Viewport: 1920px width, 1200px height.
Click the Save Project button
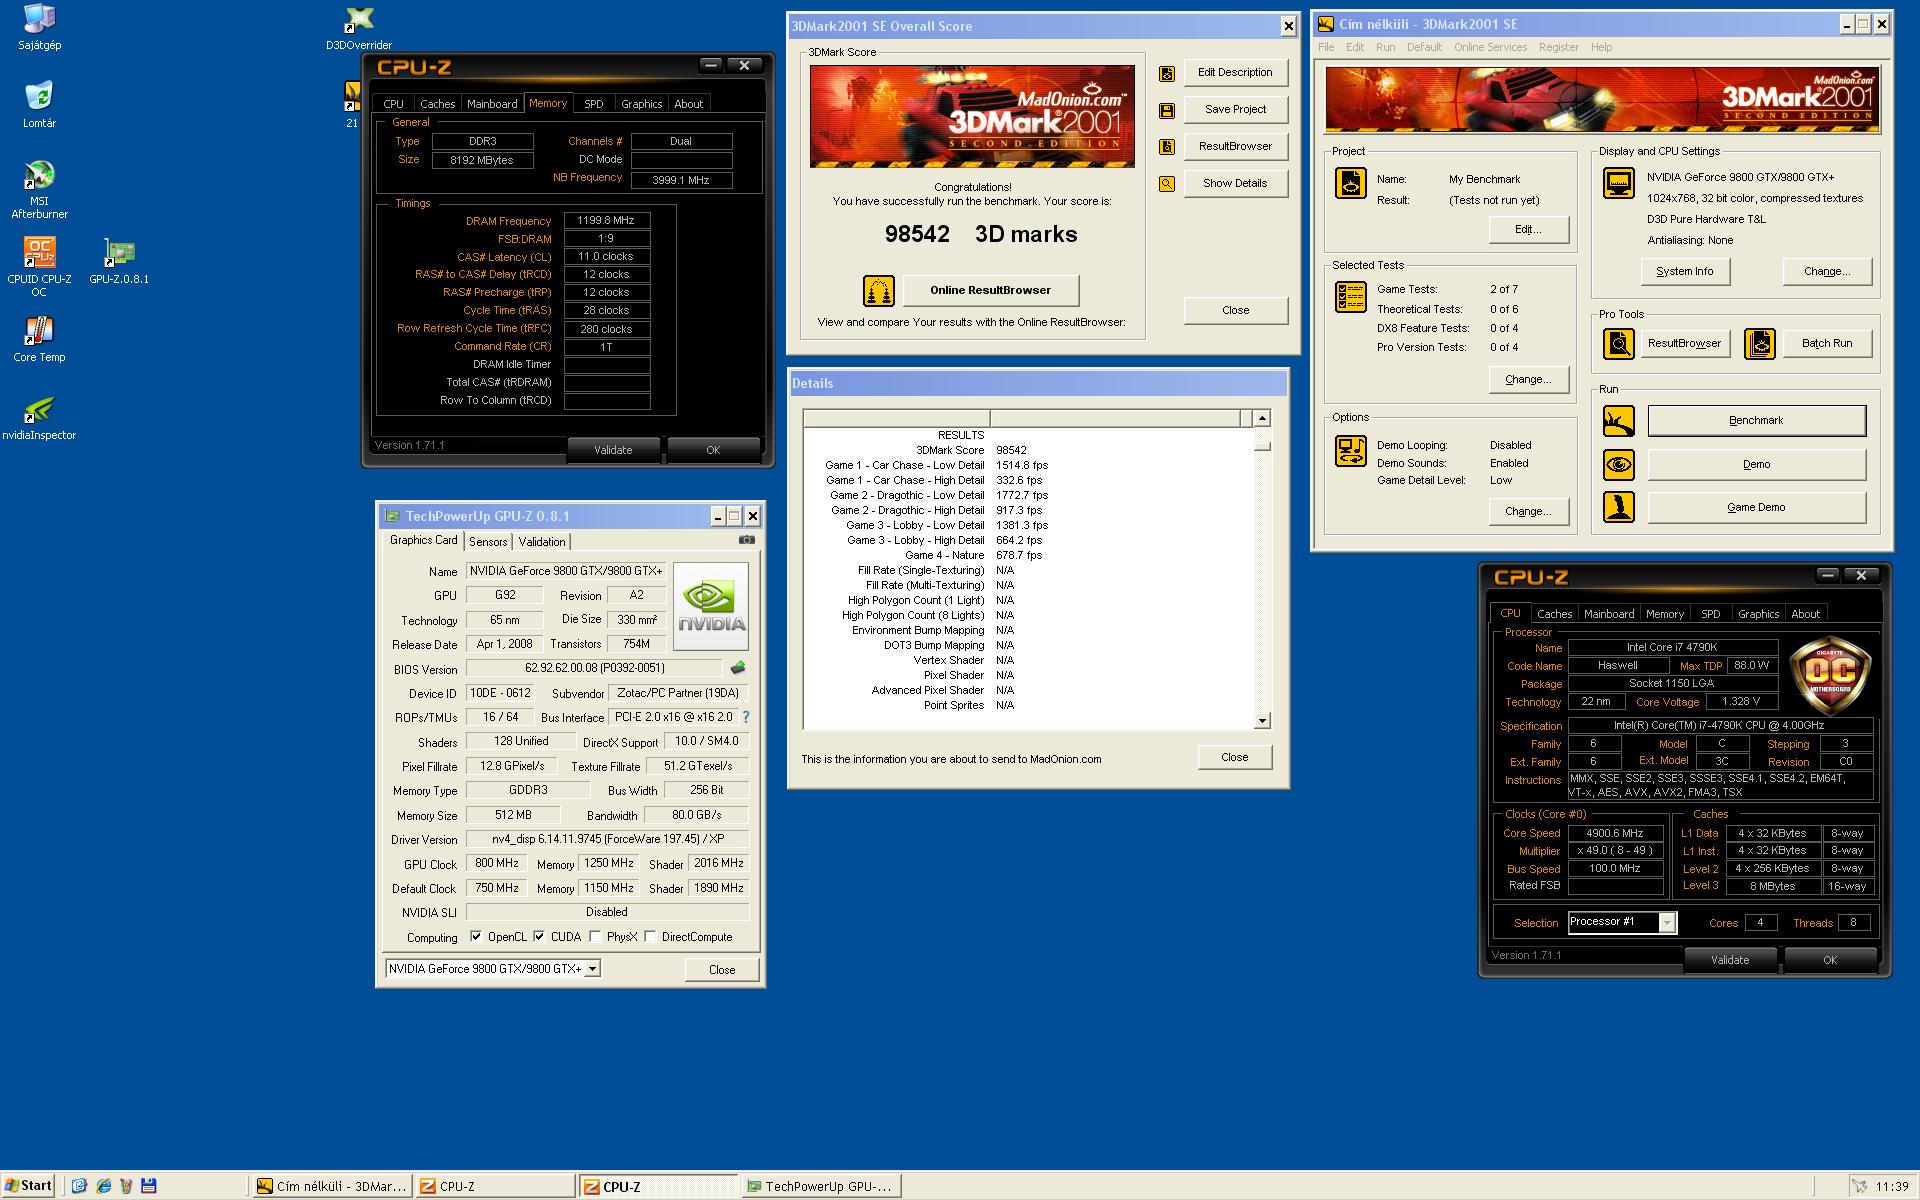1235,110
